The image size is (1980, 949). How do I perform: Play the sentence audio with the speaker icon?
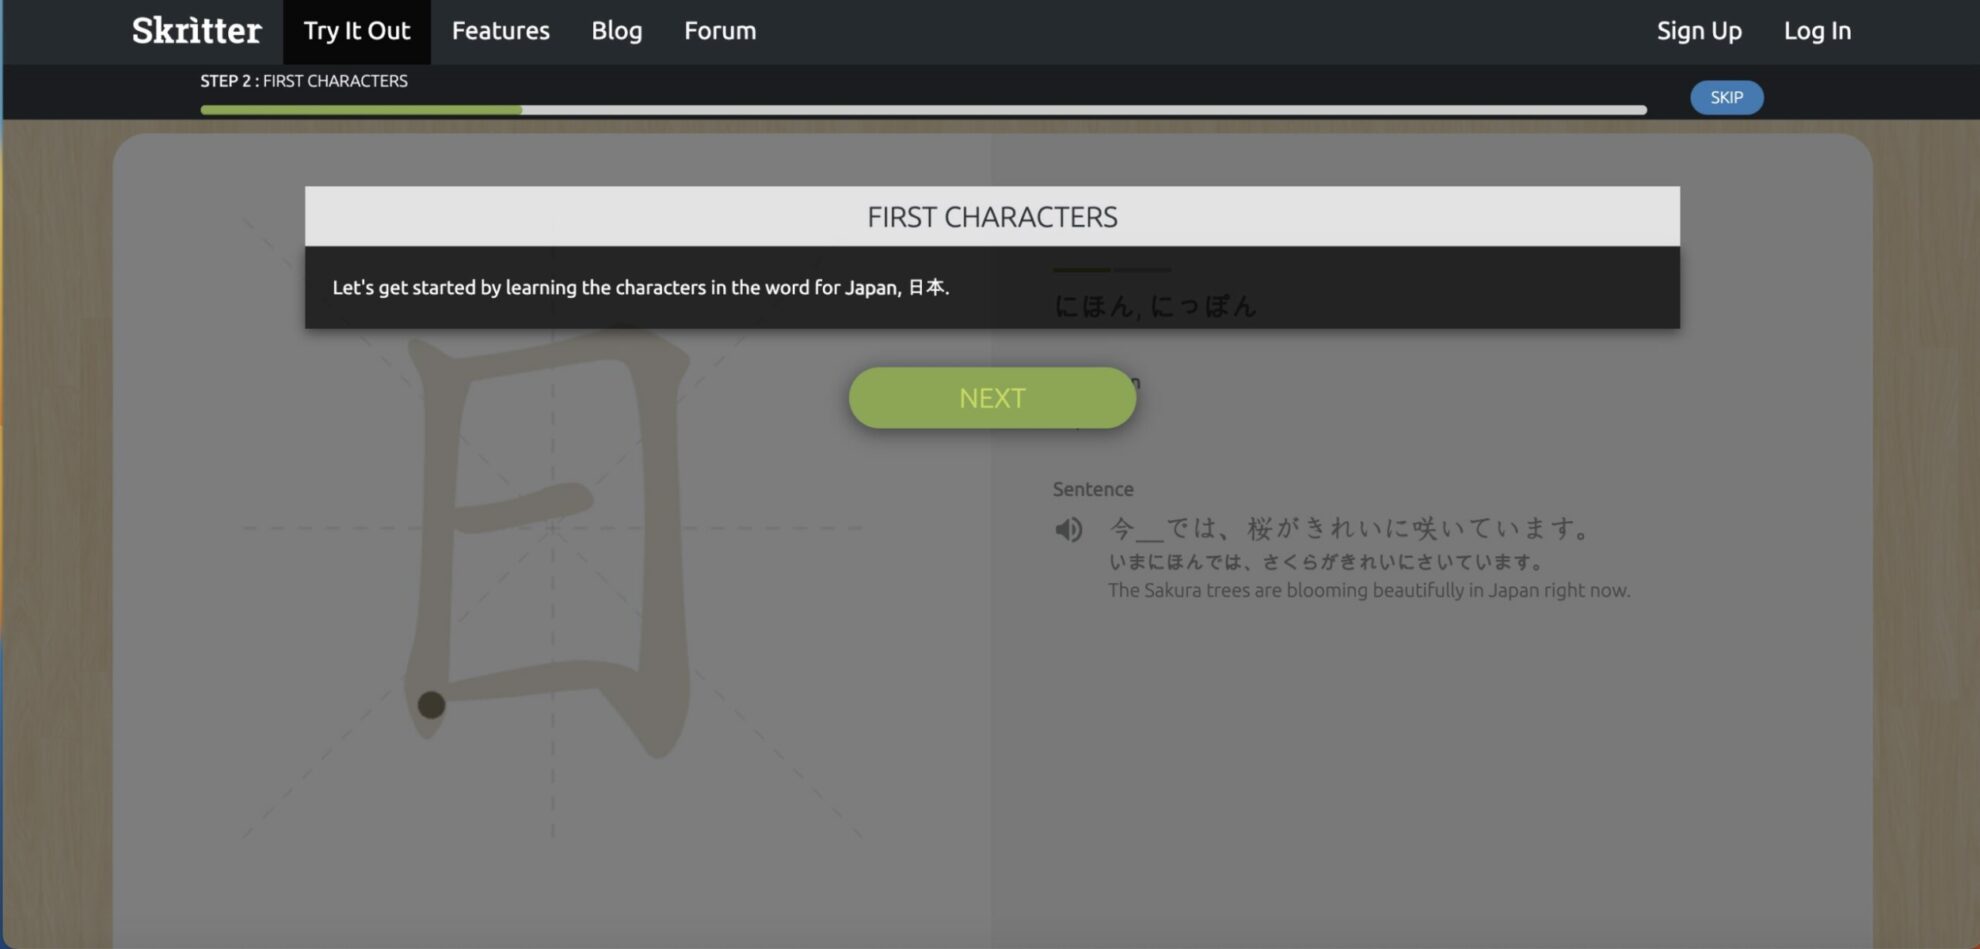pos(1068,529)
